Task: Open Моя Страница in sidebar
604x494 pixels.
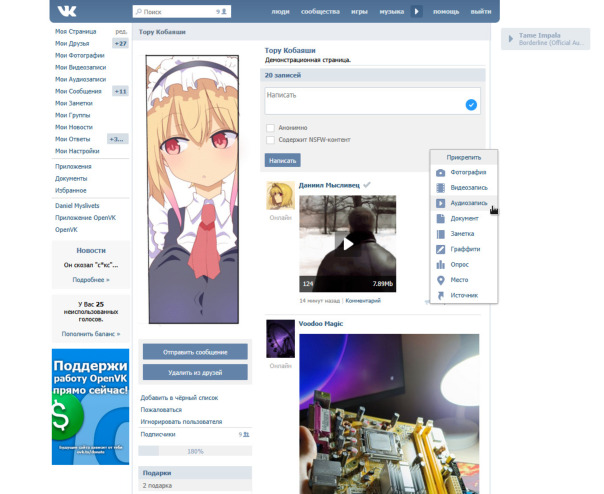Action: 76,32
